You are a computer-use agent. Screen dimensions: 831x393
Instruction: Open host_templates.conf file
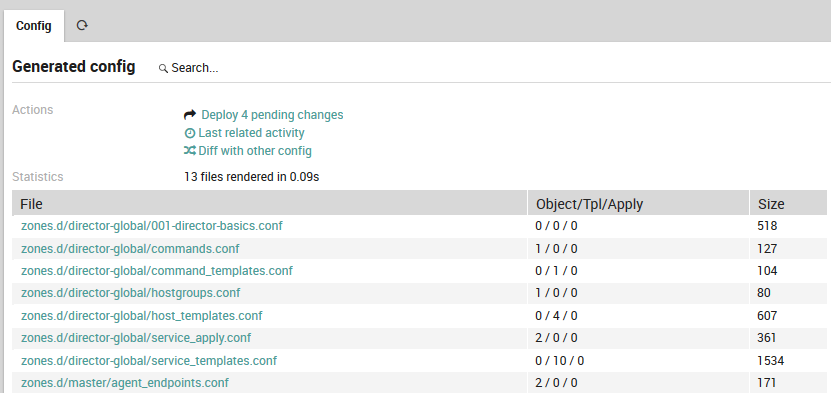pos(142,316)
